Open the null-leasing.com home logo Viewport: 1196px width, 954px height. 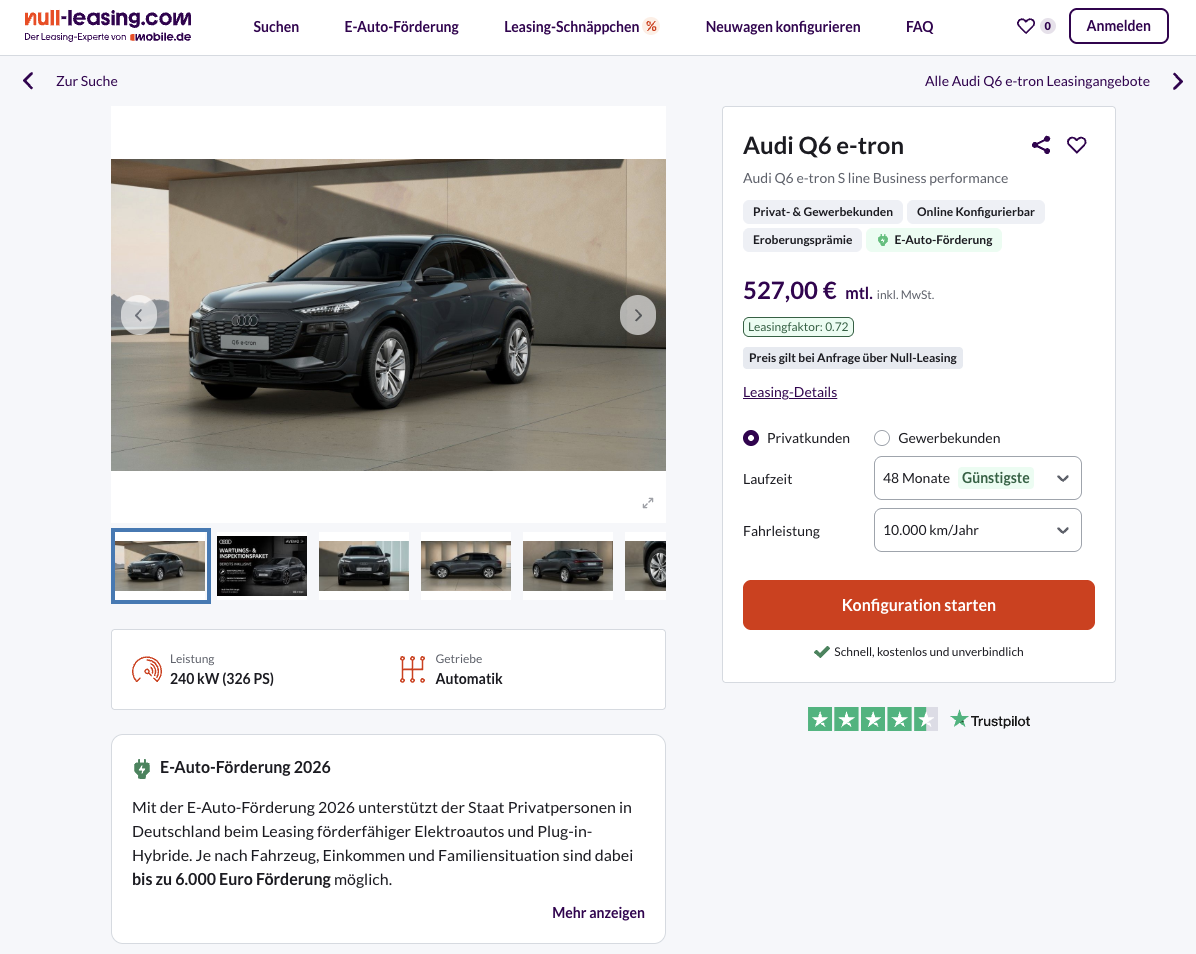point(108,26)
